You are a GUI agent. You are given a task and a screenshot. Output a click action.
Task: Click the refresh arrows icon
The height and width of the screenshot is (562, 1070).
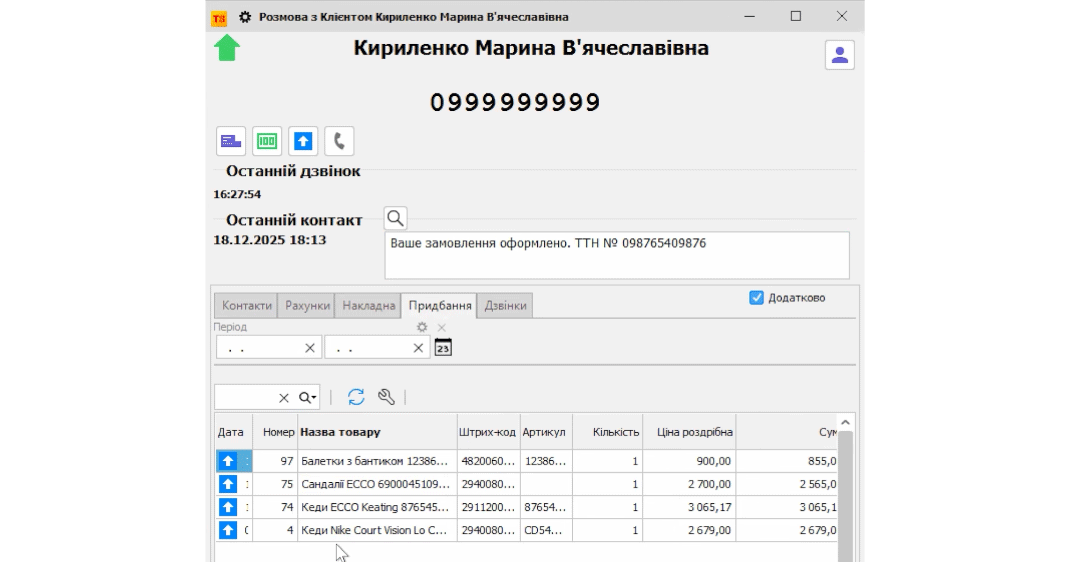pos(356,397)
